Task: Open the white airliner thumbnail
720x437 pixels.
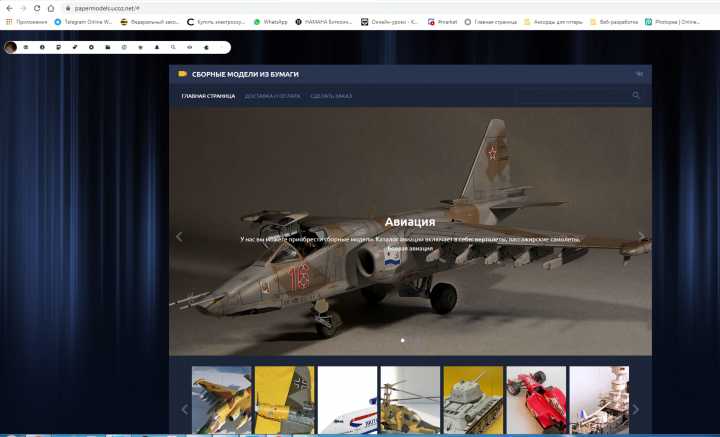Action: pyautogui.click(x=347, y=400)
